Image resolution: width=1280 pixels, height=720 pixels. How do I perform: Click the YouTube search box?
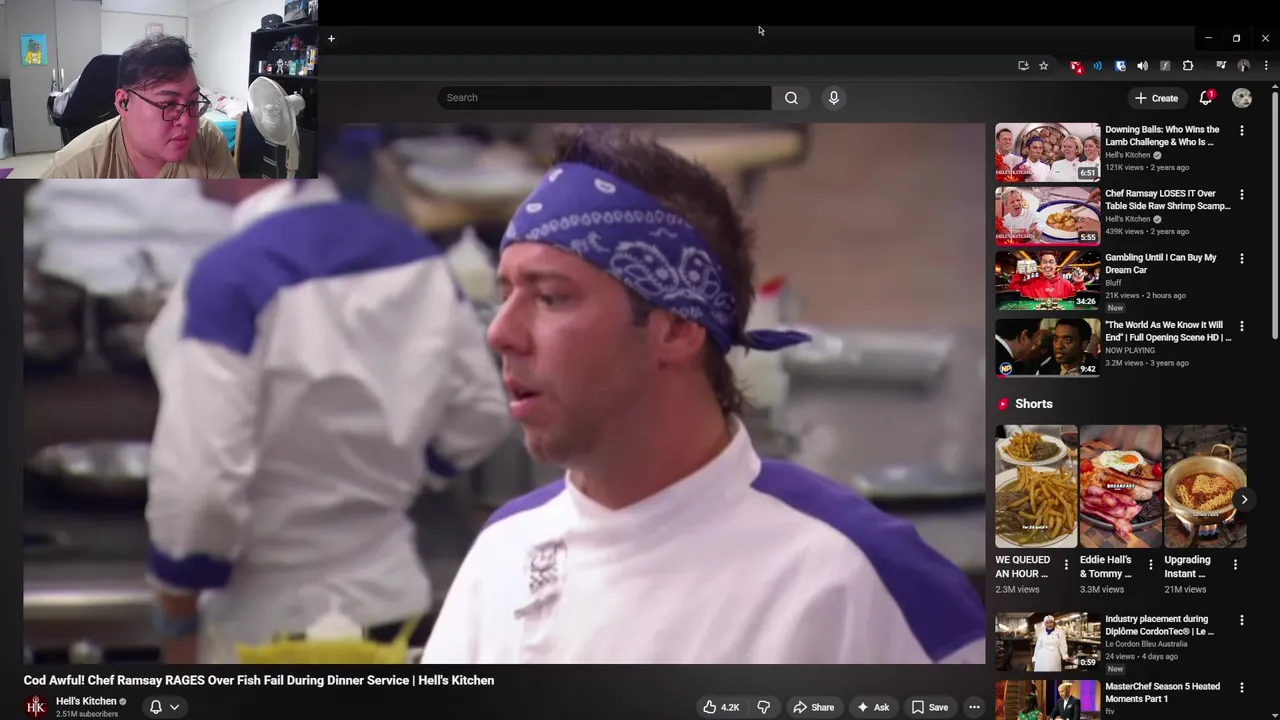[604, 98]
